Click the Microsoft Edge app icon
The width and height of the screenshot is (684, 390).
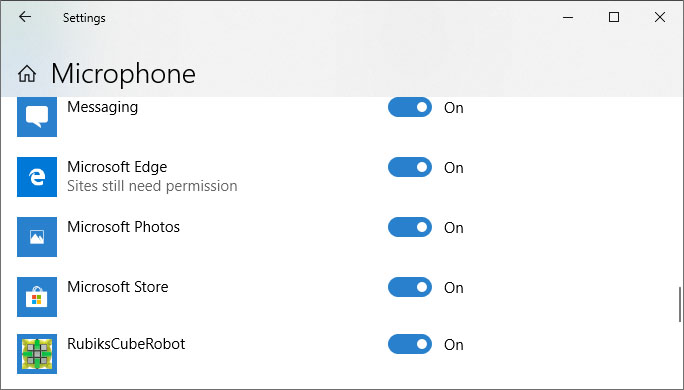37,177
